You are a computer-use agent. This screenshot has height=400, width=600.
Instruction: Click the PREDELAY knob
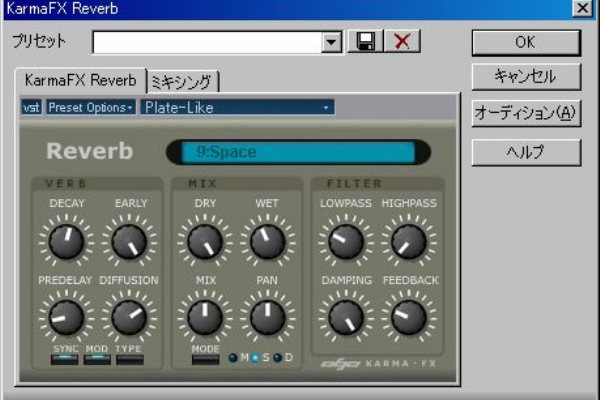tap(66, 317)
